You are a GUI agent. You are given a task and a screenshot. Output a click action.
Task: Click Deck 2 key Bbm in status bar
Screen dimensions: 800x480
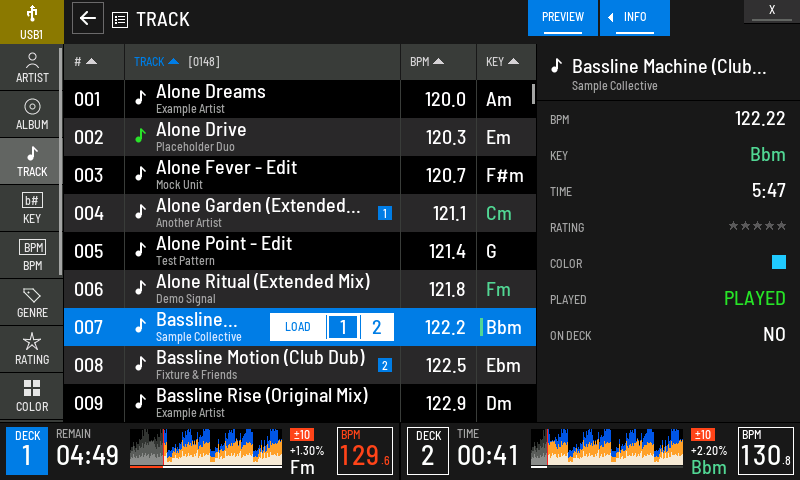[709, 467]
